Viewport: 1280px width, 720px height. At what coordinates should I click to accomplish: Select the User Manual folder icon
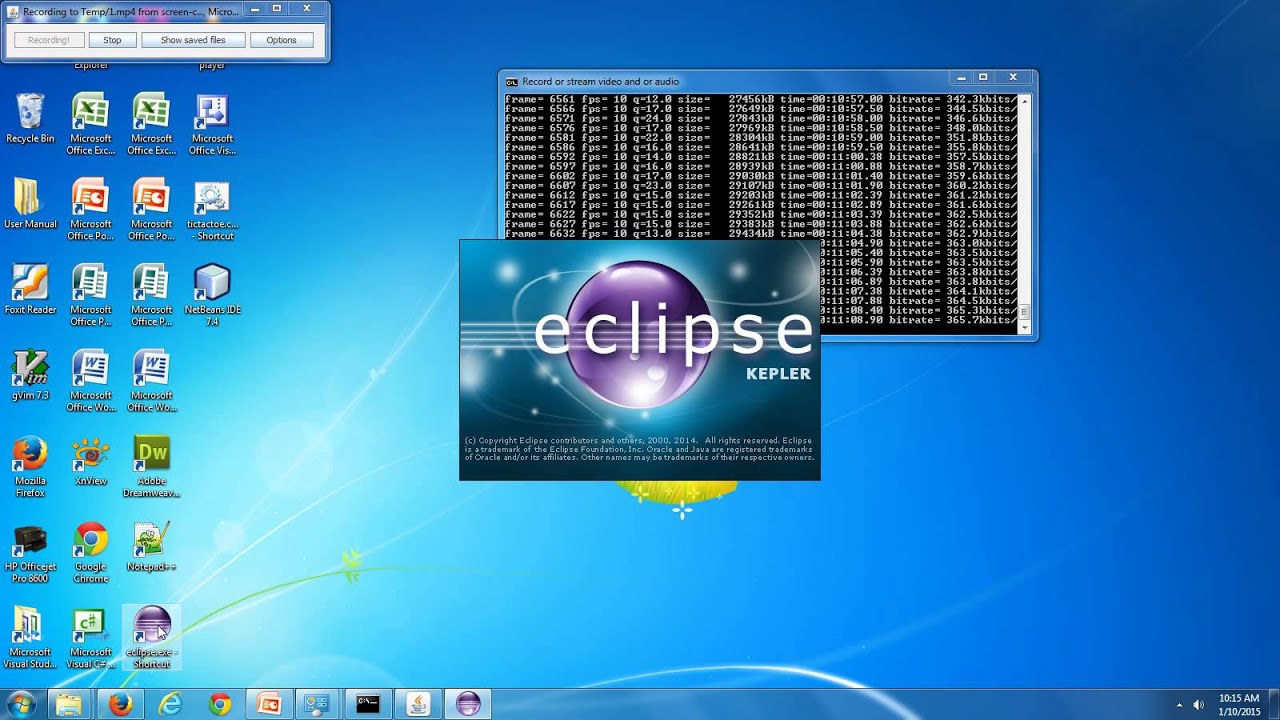pos(30,204)
